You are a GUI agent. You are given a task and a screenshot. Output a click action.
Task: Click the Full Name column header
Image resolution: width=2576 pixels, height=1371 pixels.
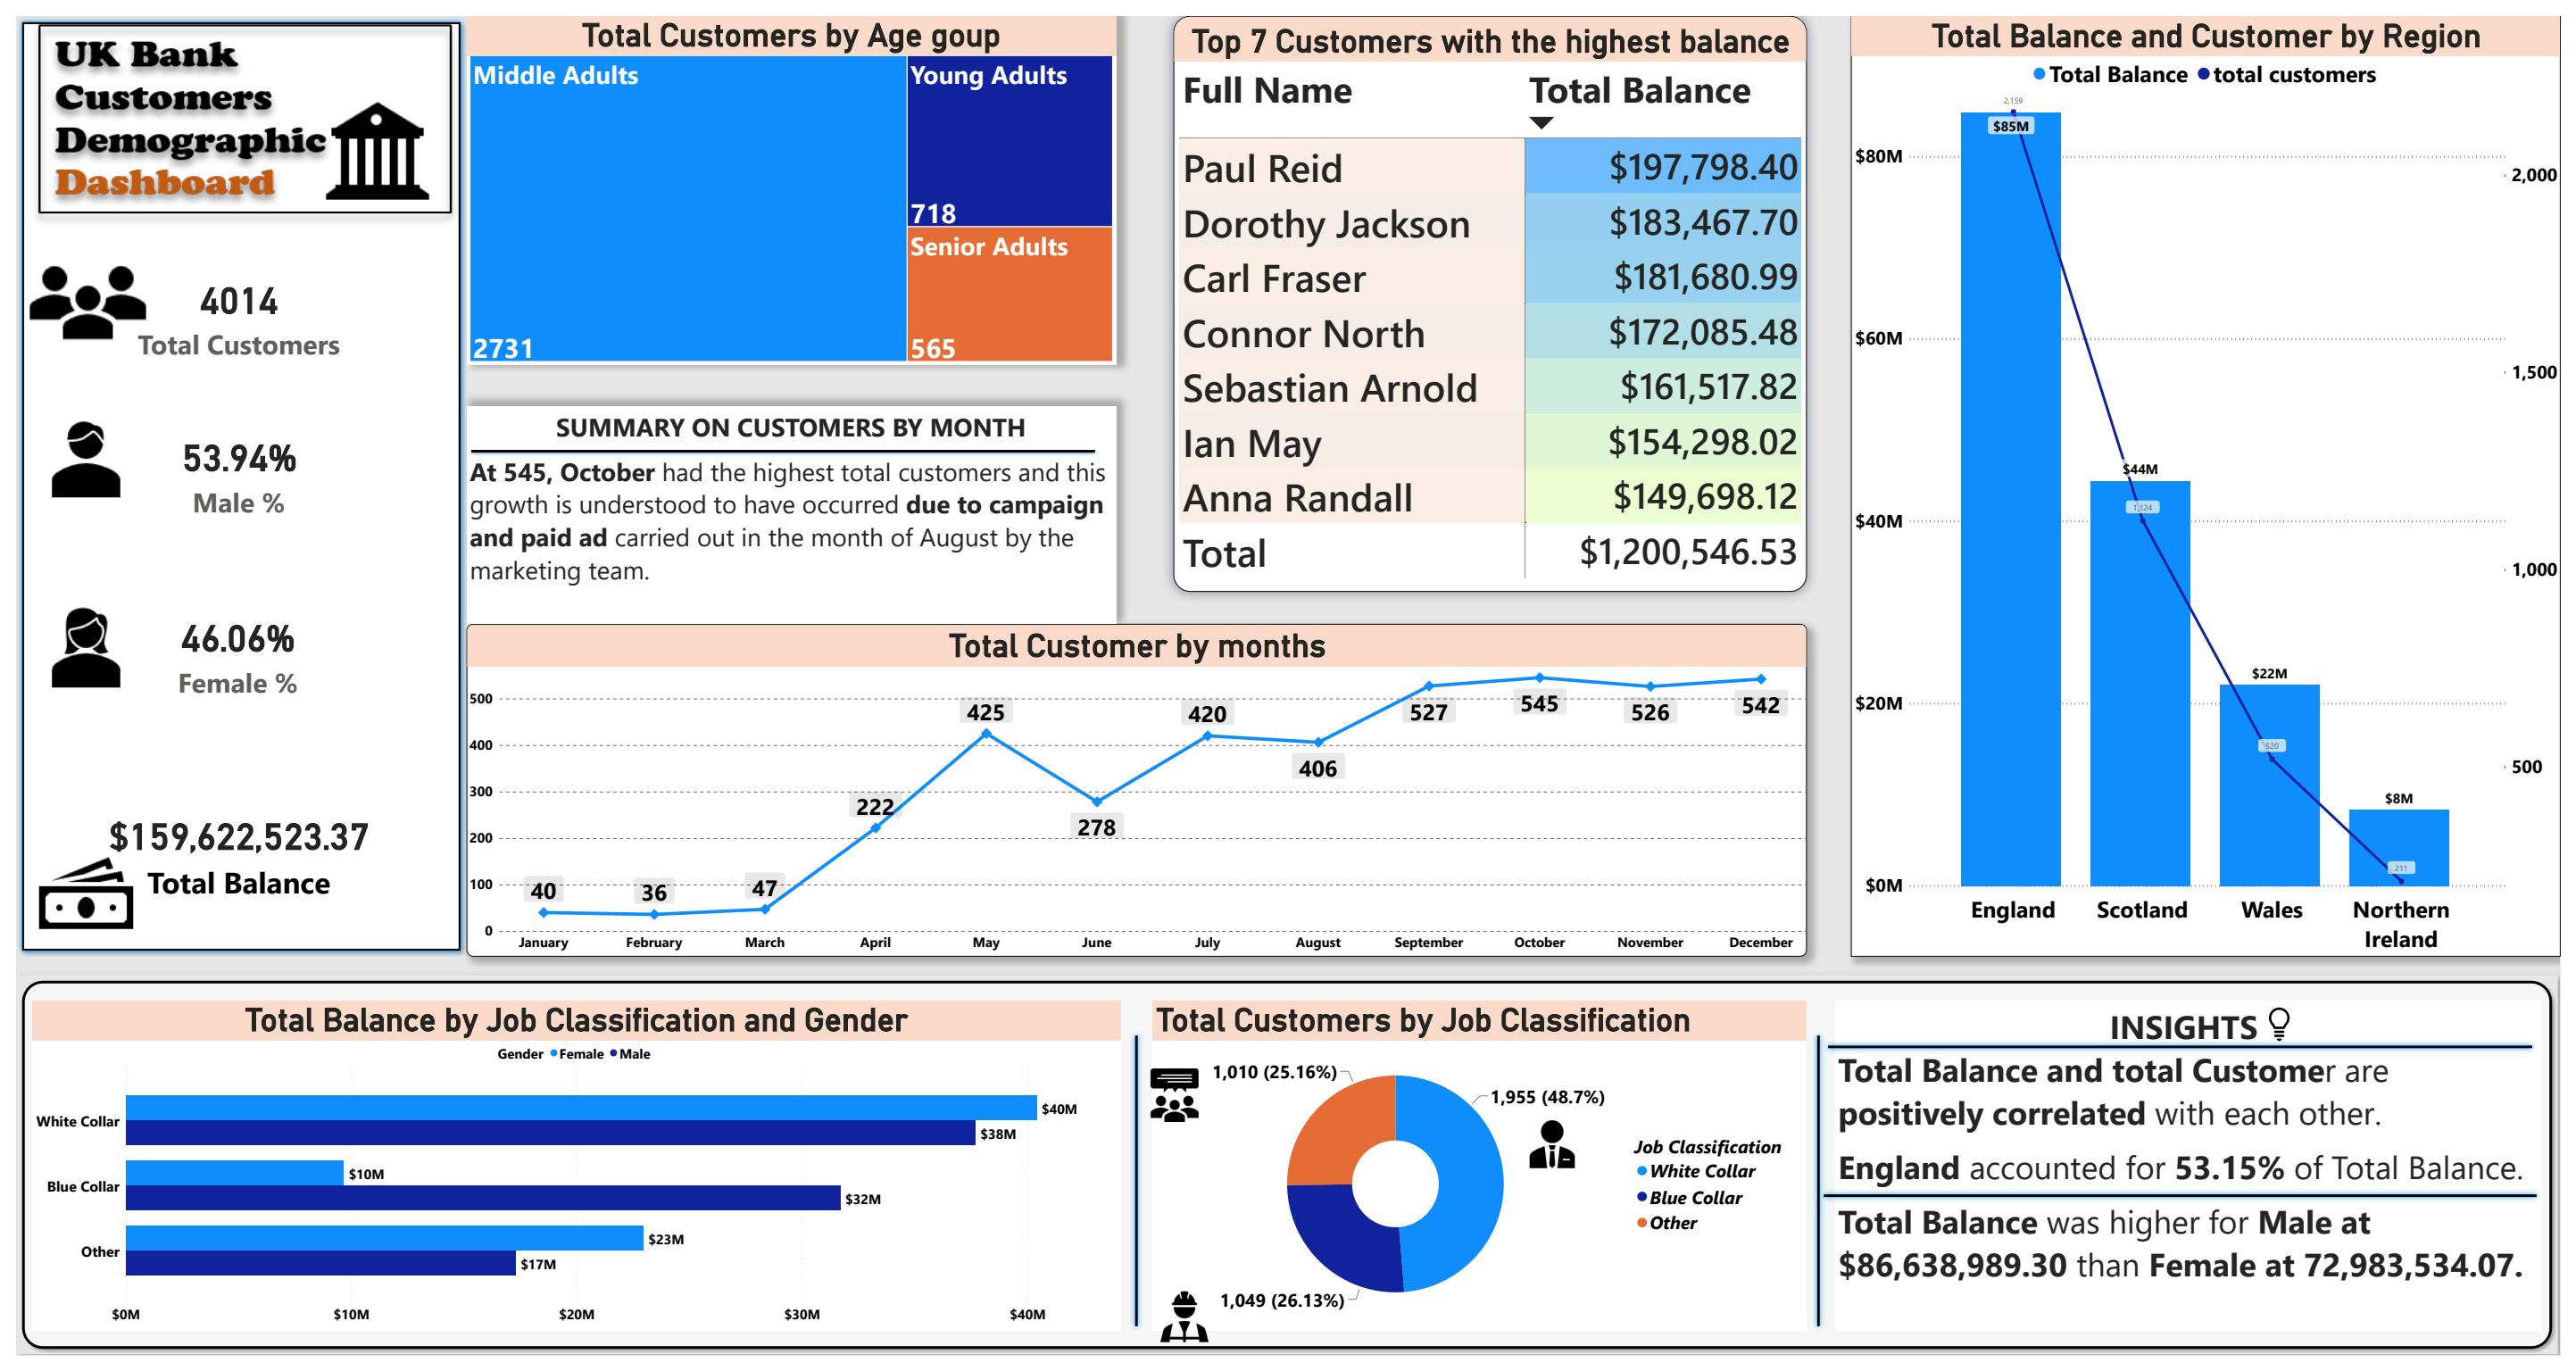pyautogui.click(x=1267, y=91)
